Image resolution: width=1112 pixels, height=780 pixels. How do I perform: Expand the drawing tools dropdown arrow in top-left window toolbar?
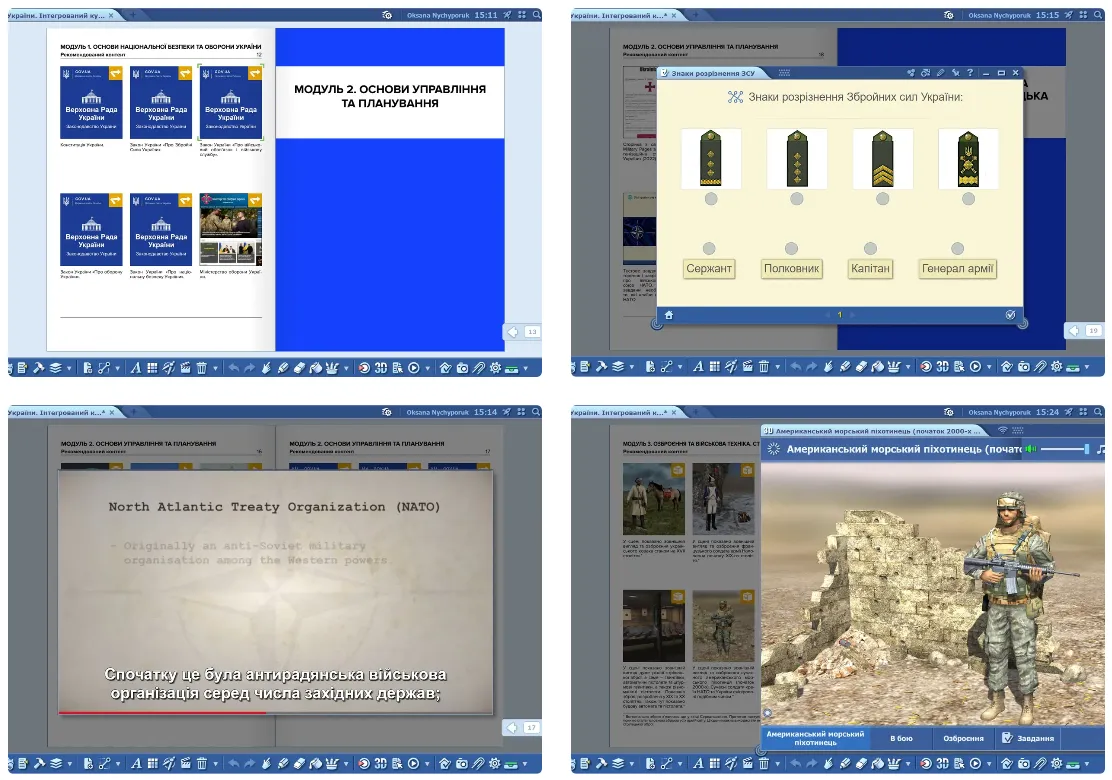tap(346, 369)
